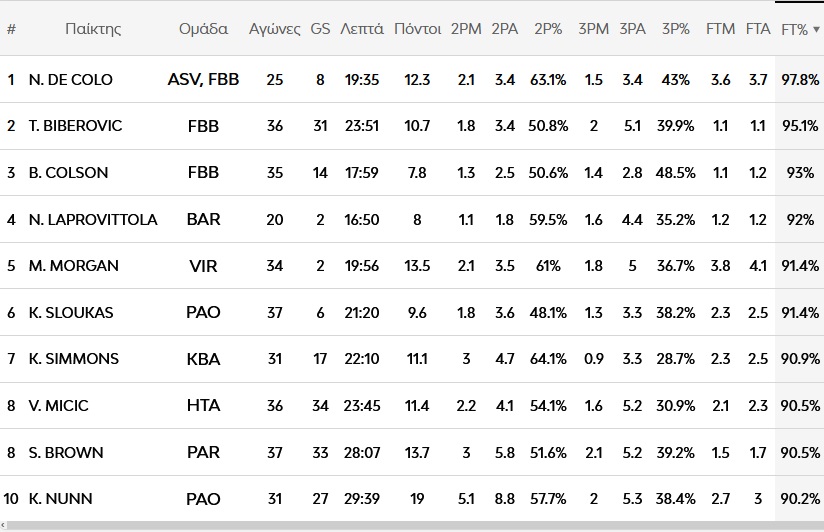This screenshot has width=824, height=532.
Task: Click the GS column header
Action: [x=320, y=29]
